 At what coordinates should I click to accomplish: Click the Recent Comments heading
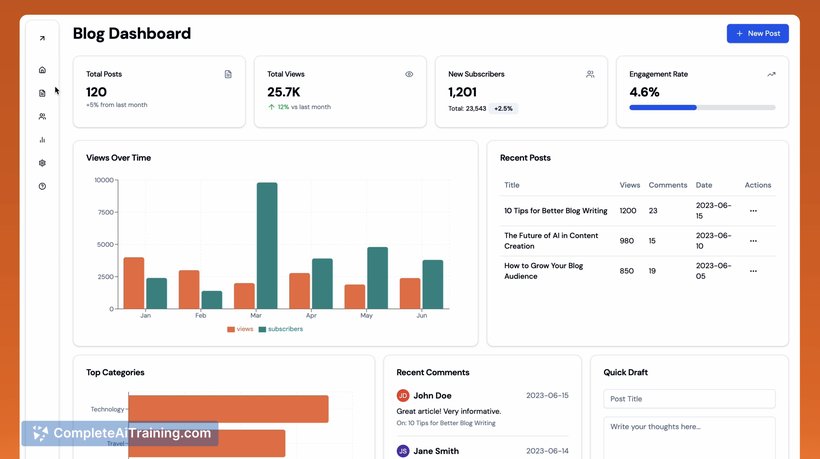coord(432,372)
